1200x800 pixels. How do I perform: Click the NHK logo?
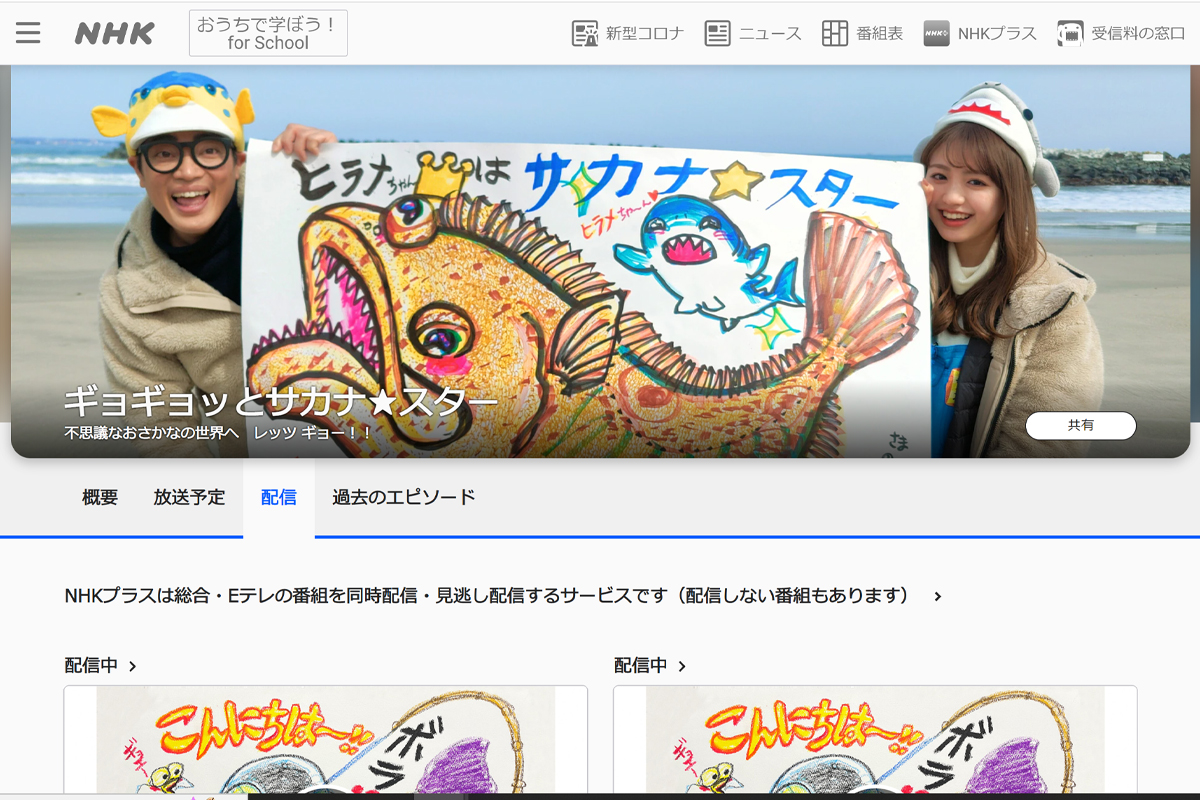[113, 32]
